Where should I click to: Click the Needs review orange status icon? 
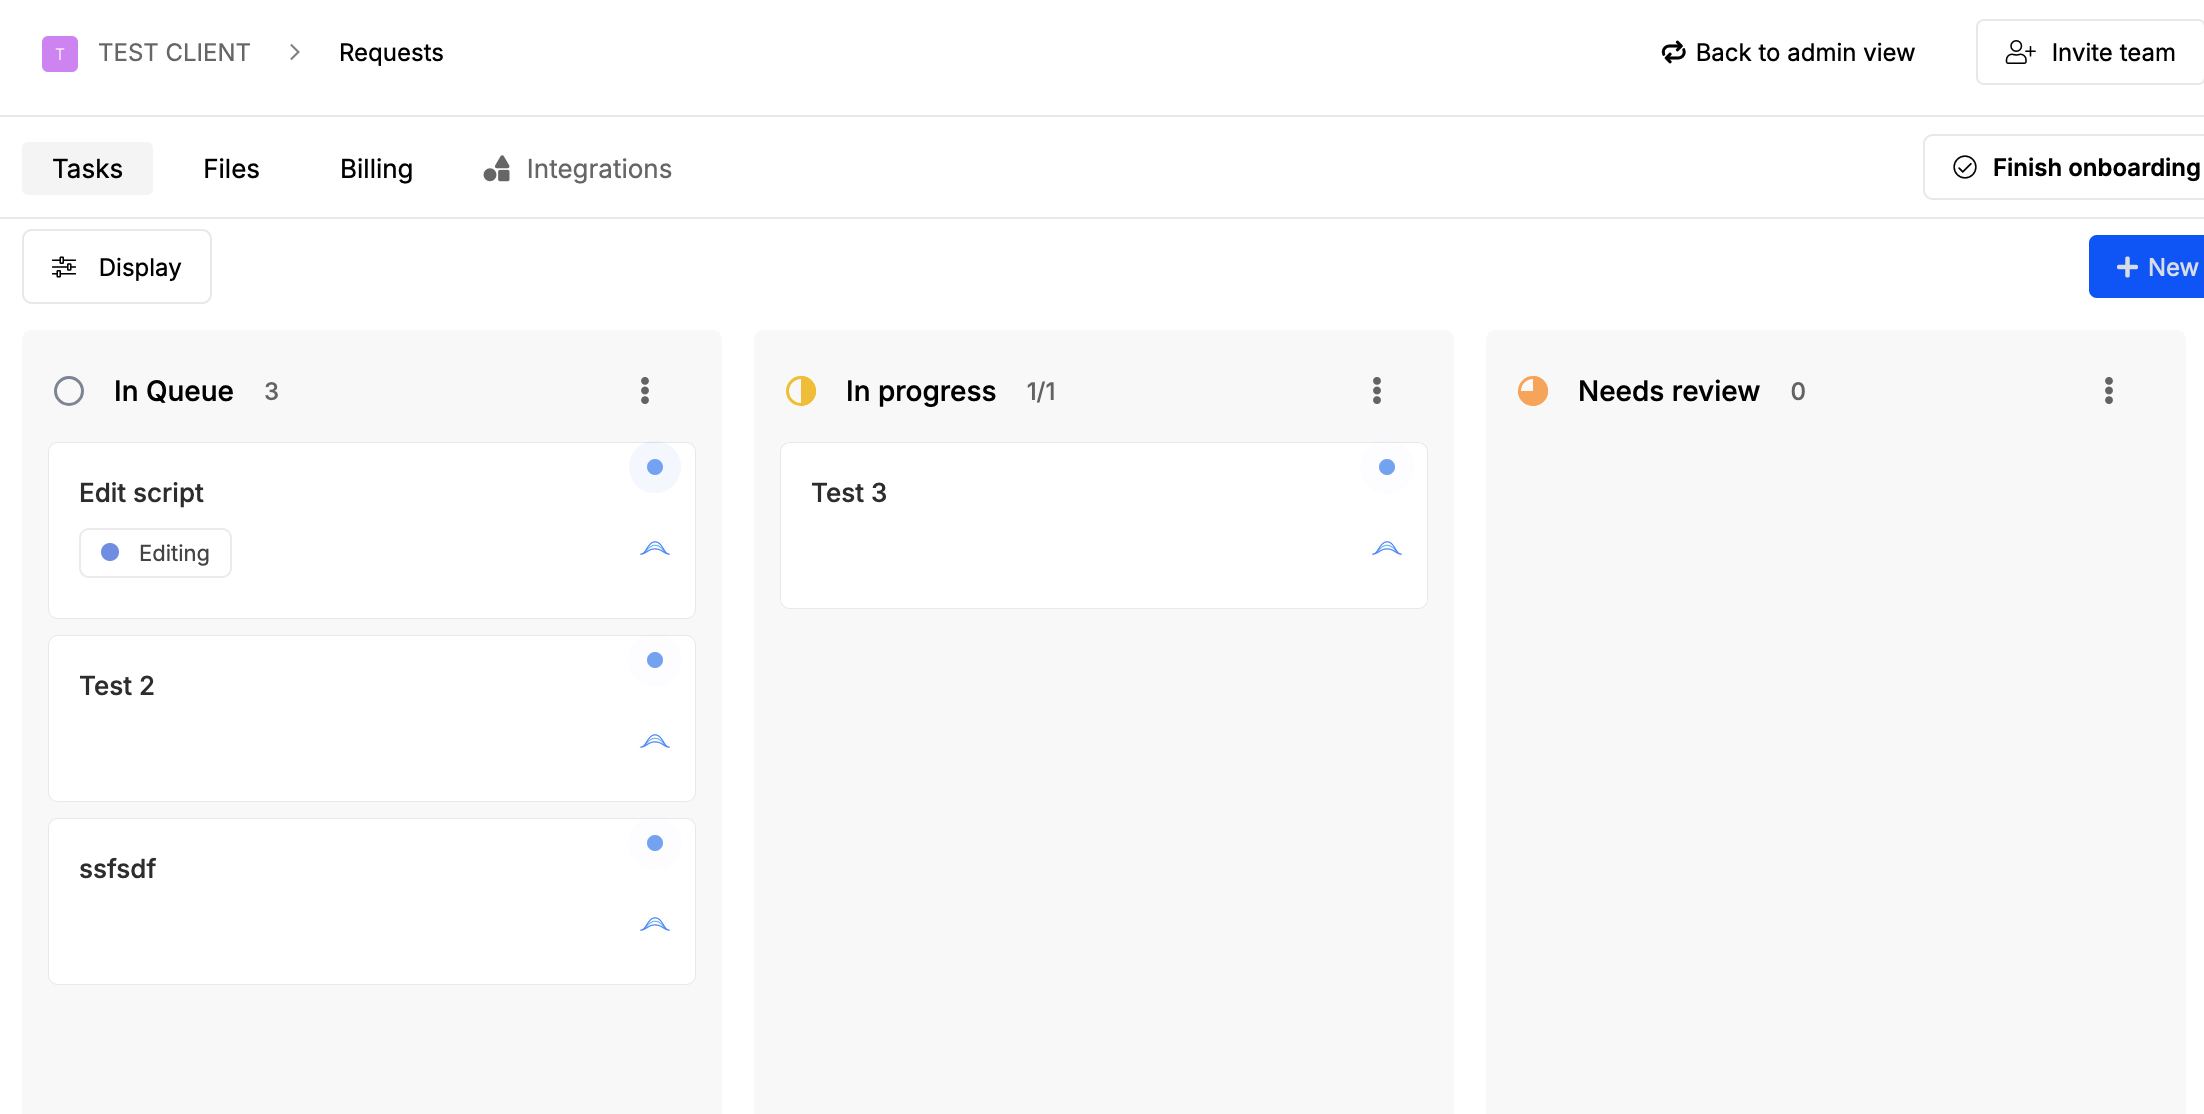(1533, 391)
